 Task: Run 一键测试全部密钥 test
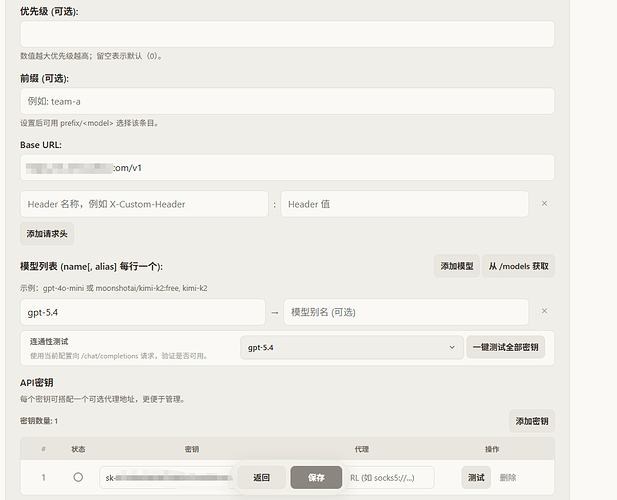pyautogui.click(x=505, y=347)
